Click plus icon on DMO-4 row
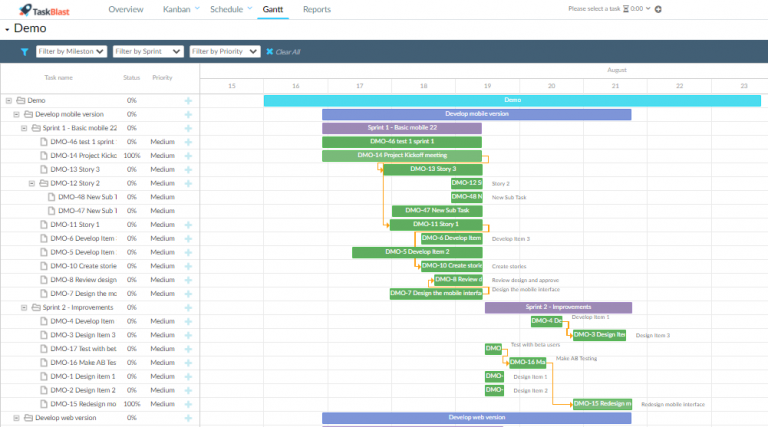The image size is (768, 427). tap(188, 321)
